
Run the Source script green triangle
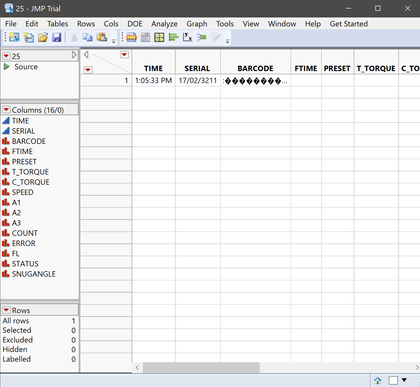(x=6, y=67)
